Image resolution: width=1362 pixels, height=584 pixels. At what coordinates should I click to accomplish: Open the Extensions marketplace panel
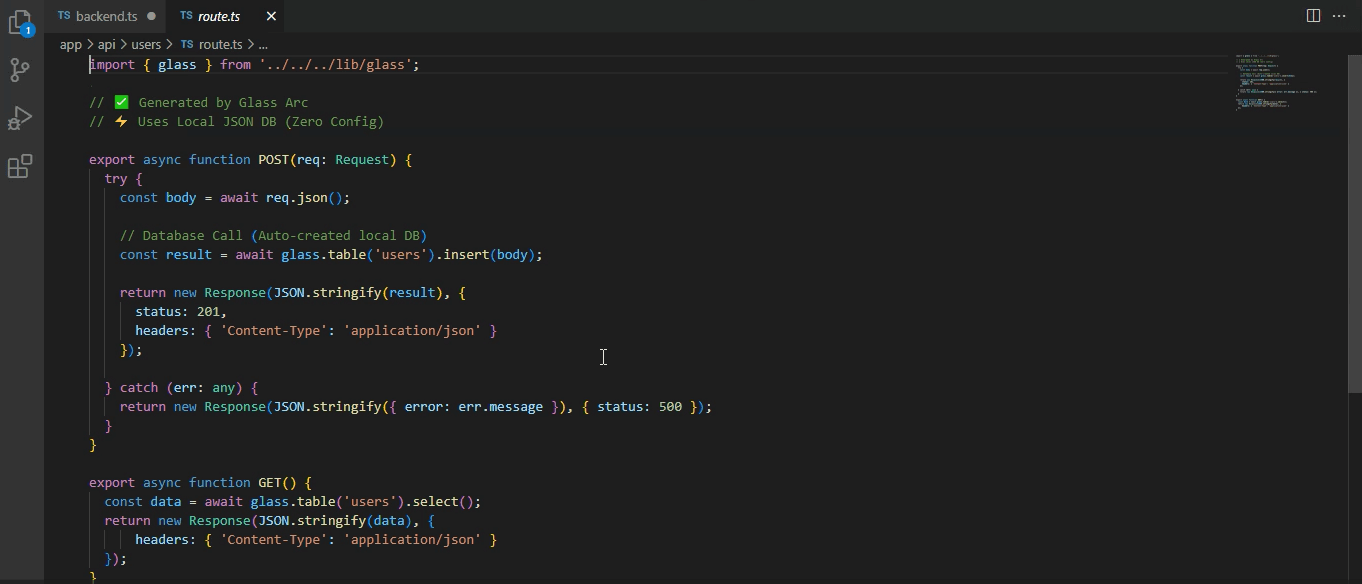pyautogui.click(x=20, y=166)
